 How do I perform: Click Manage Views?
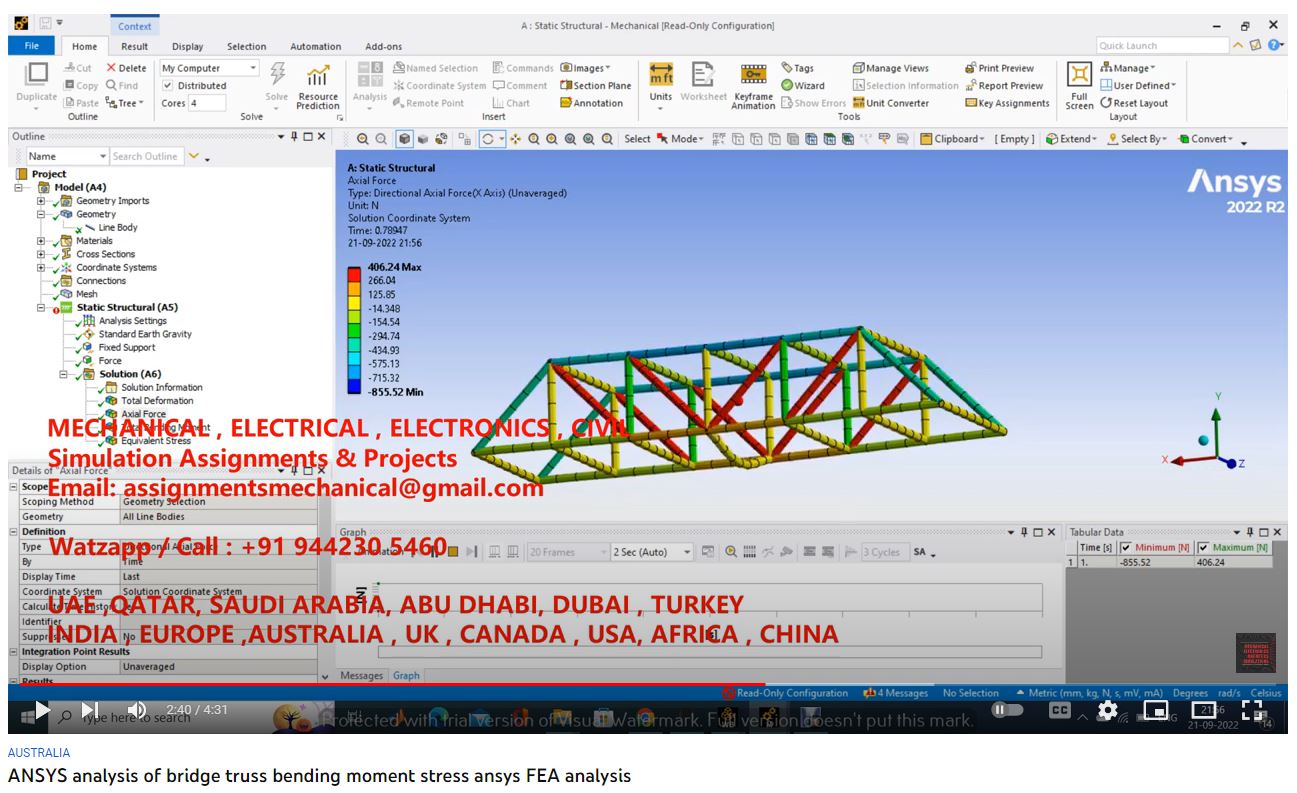891,68
